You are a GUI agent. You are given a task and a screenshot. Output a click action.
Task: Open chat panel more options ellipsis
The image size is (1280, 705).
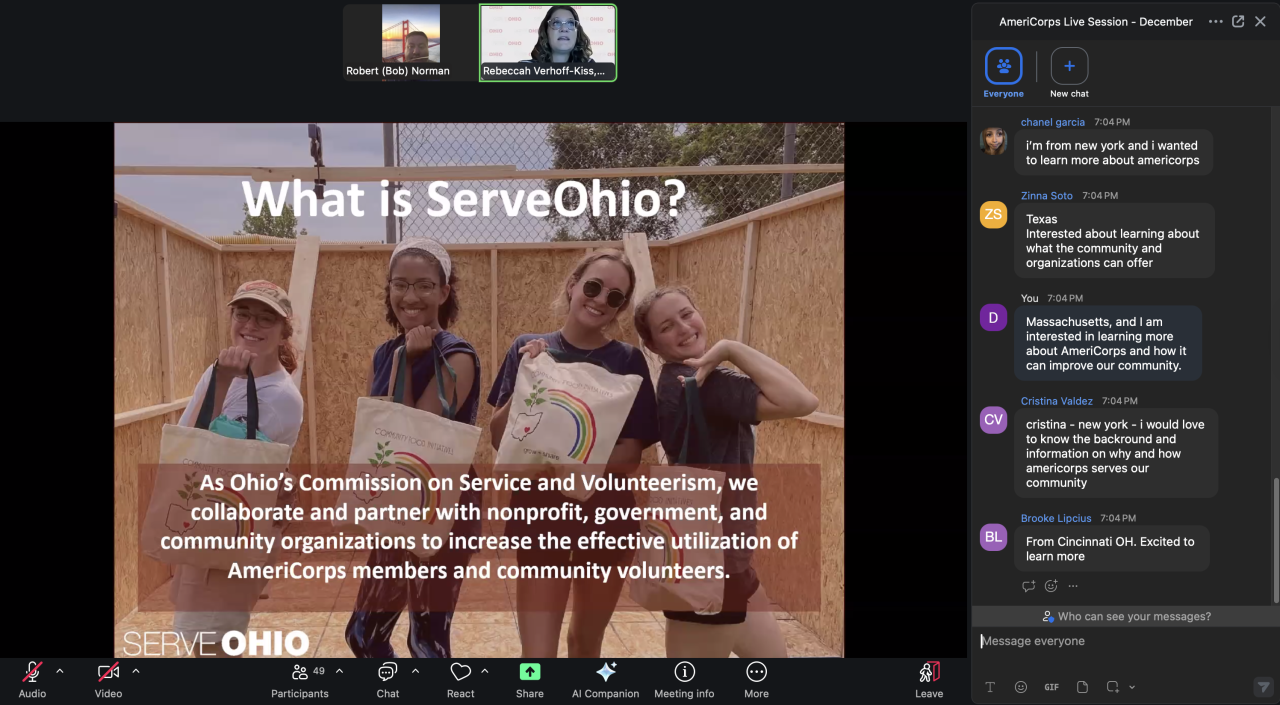[1215, 21]
